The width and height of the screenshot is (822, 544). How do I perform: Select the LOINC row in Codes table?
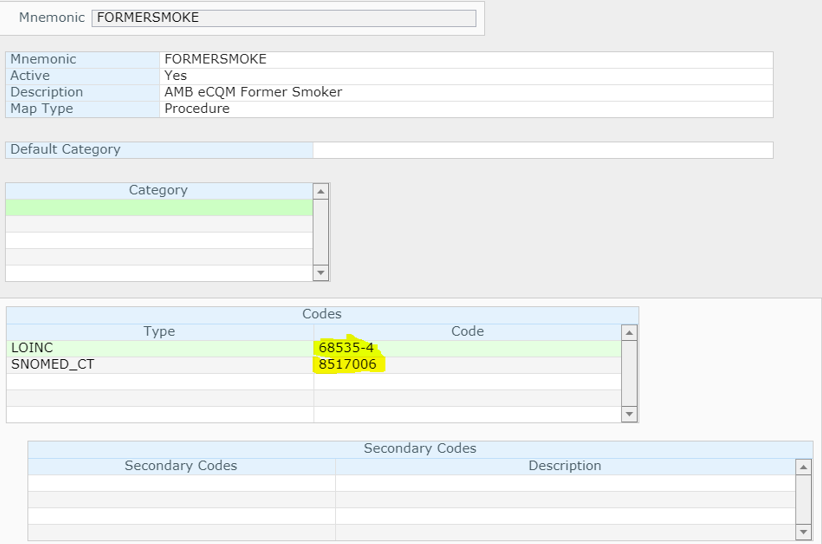[313, 348]
